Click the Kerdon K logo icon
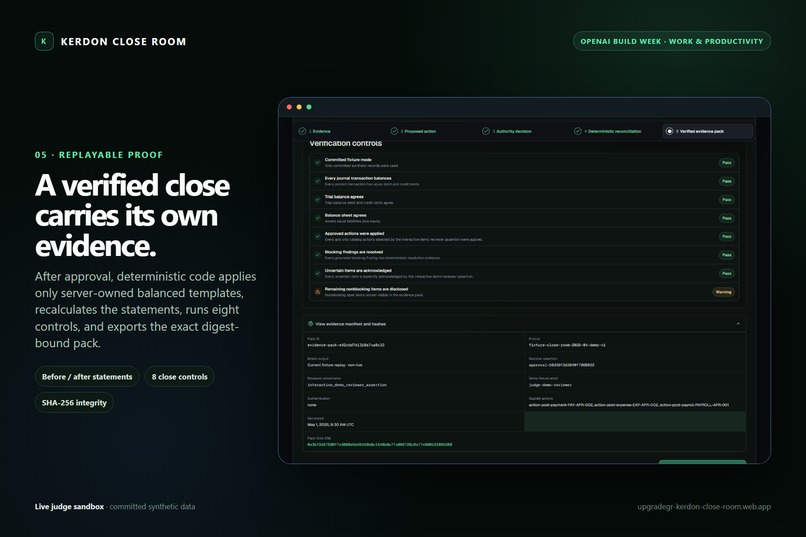Screen dimensions: 806x537 (44, 41)
